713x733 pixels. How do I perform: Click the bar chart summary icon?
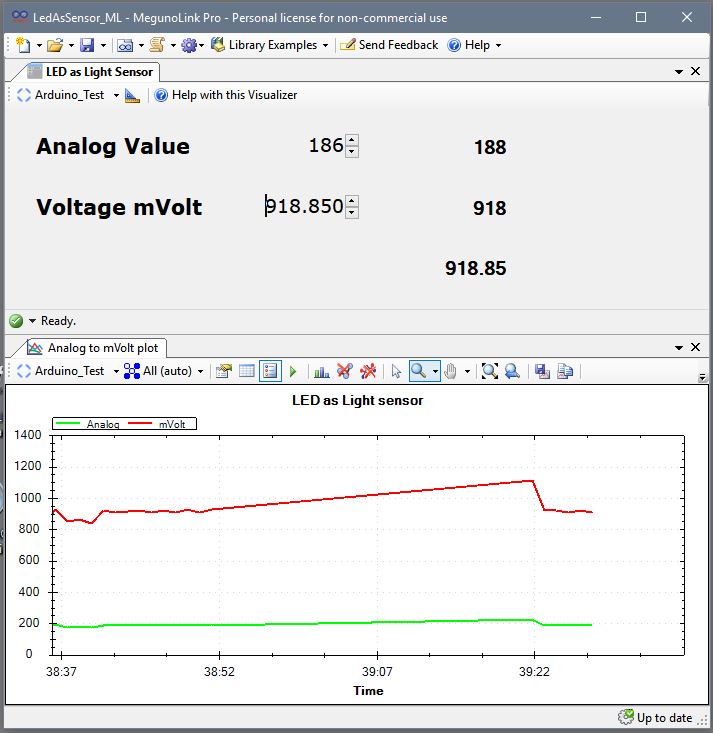coord(322,372)
